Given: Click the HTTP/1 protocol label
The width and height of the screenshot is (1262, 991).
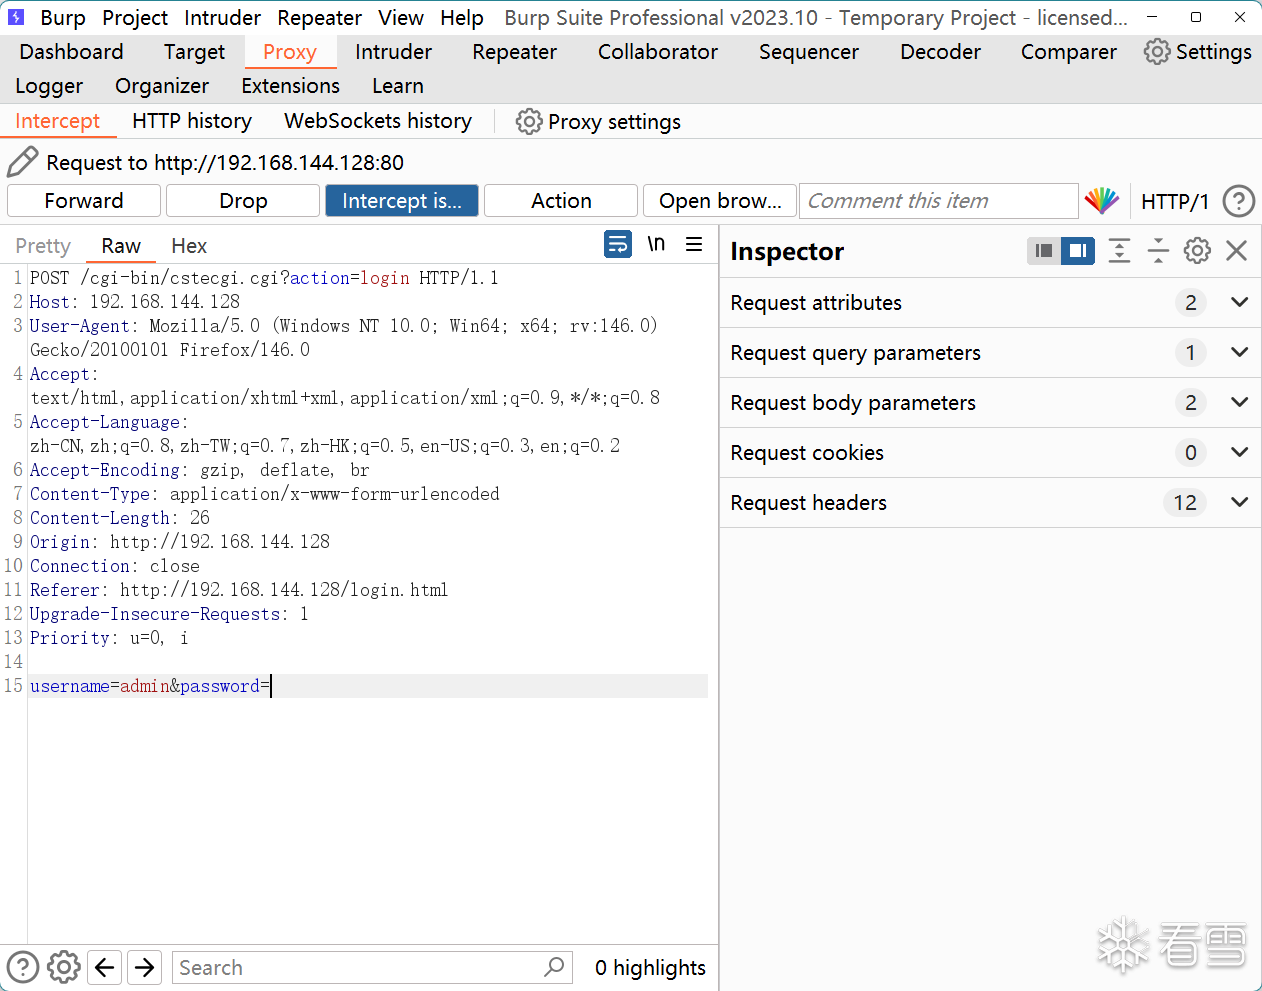Looking at the screenshot, I should point(1175,202).
